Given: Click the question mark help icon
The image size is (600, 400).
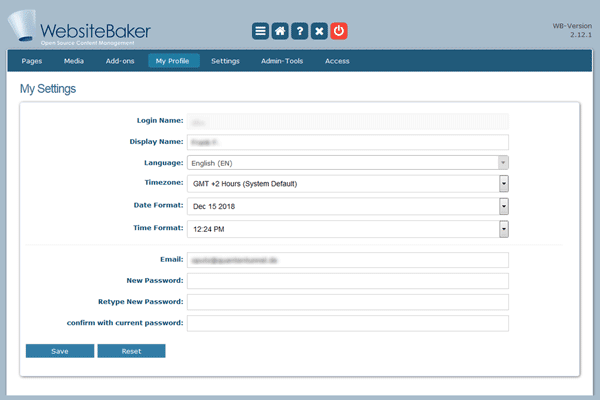Looking at the screenshot, I should (x=300, y=31).
